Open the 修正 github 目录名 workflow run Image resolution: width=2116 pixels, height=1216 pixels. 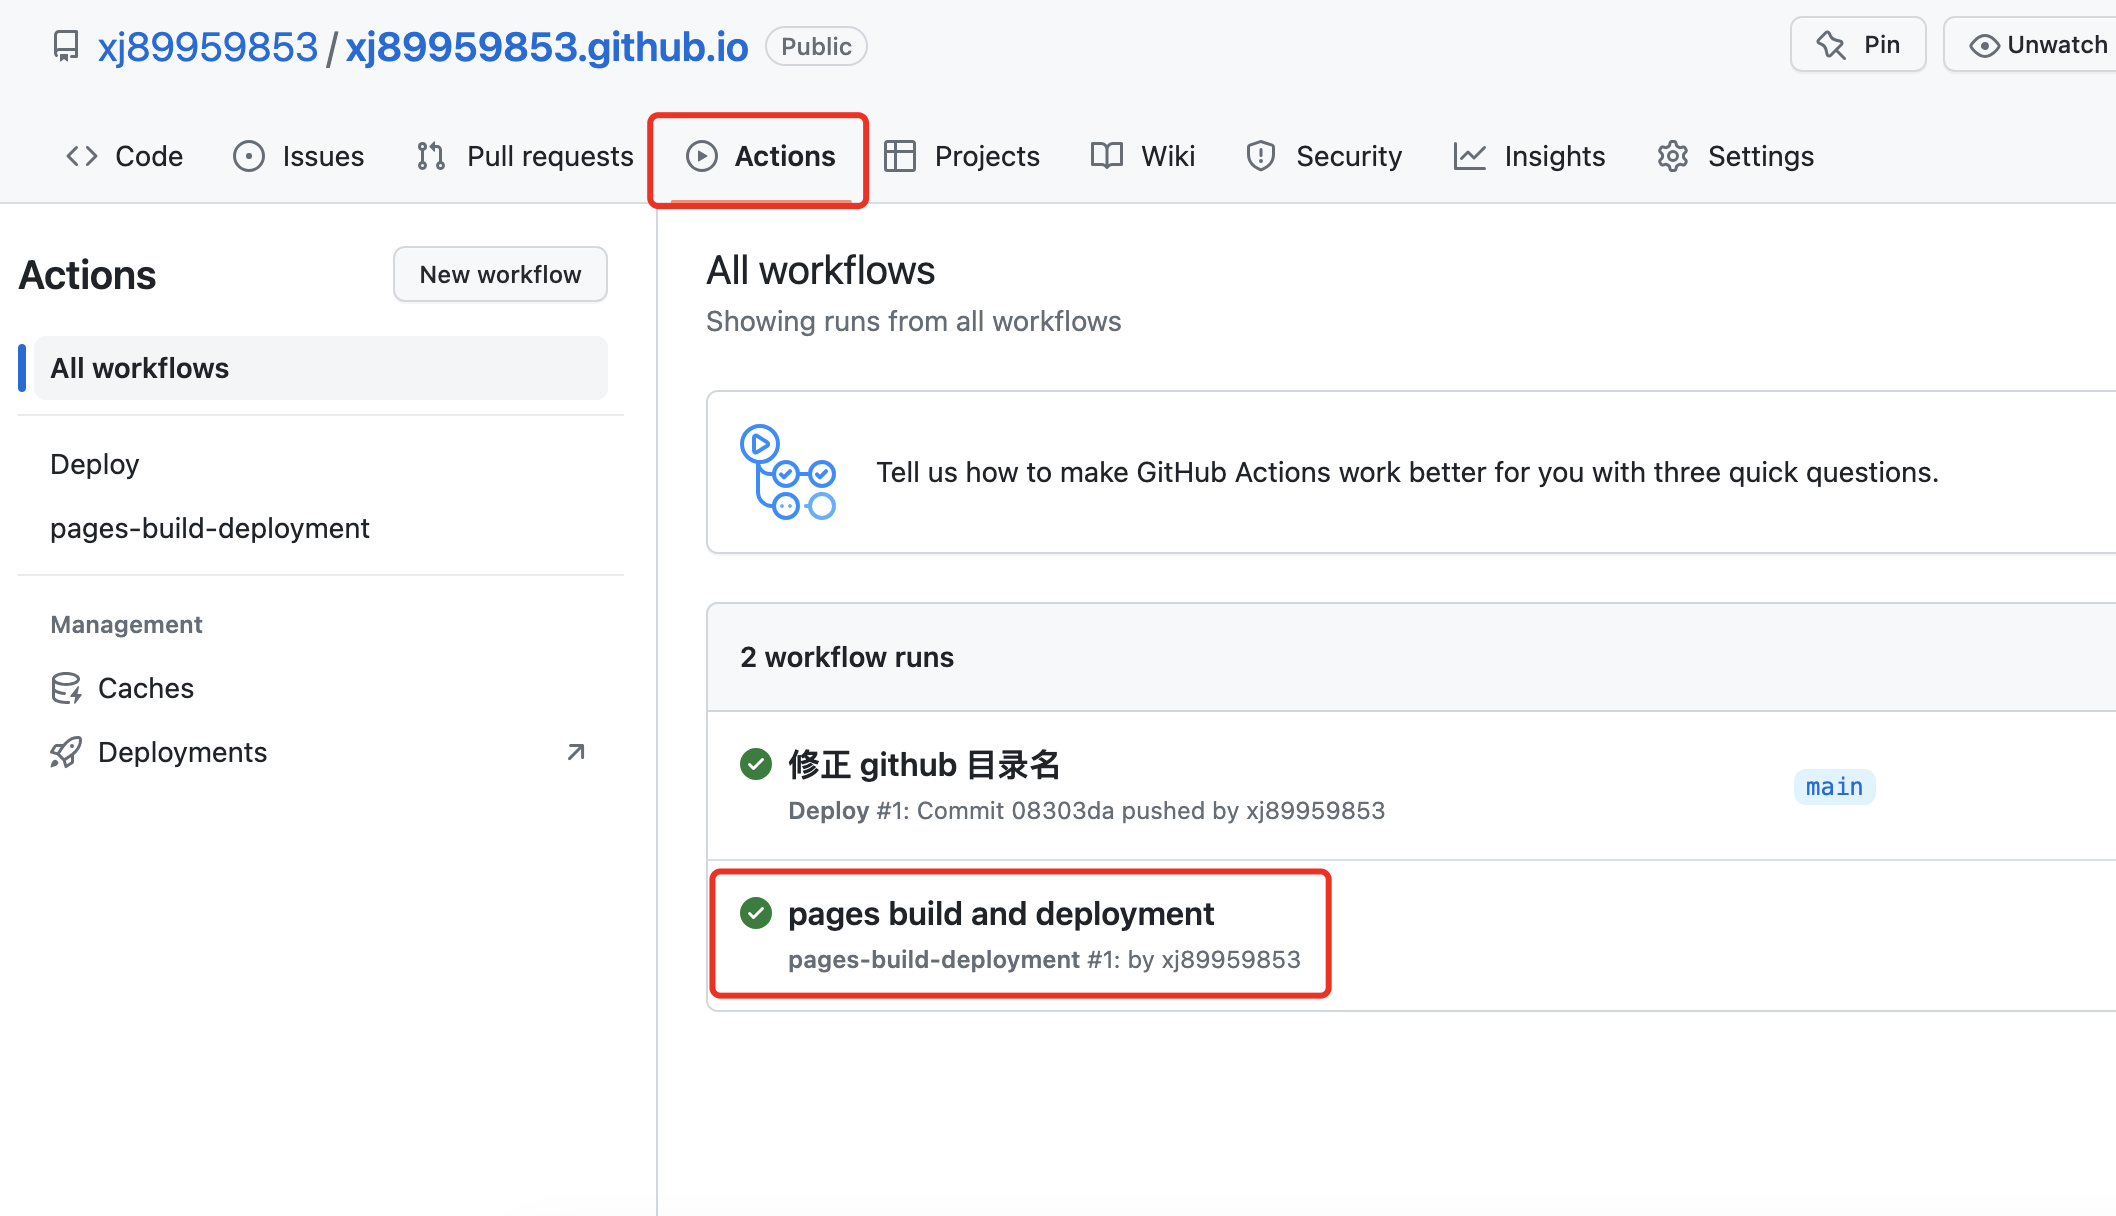(x=924, y=764)
